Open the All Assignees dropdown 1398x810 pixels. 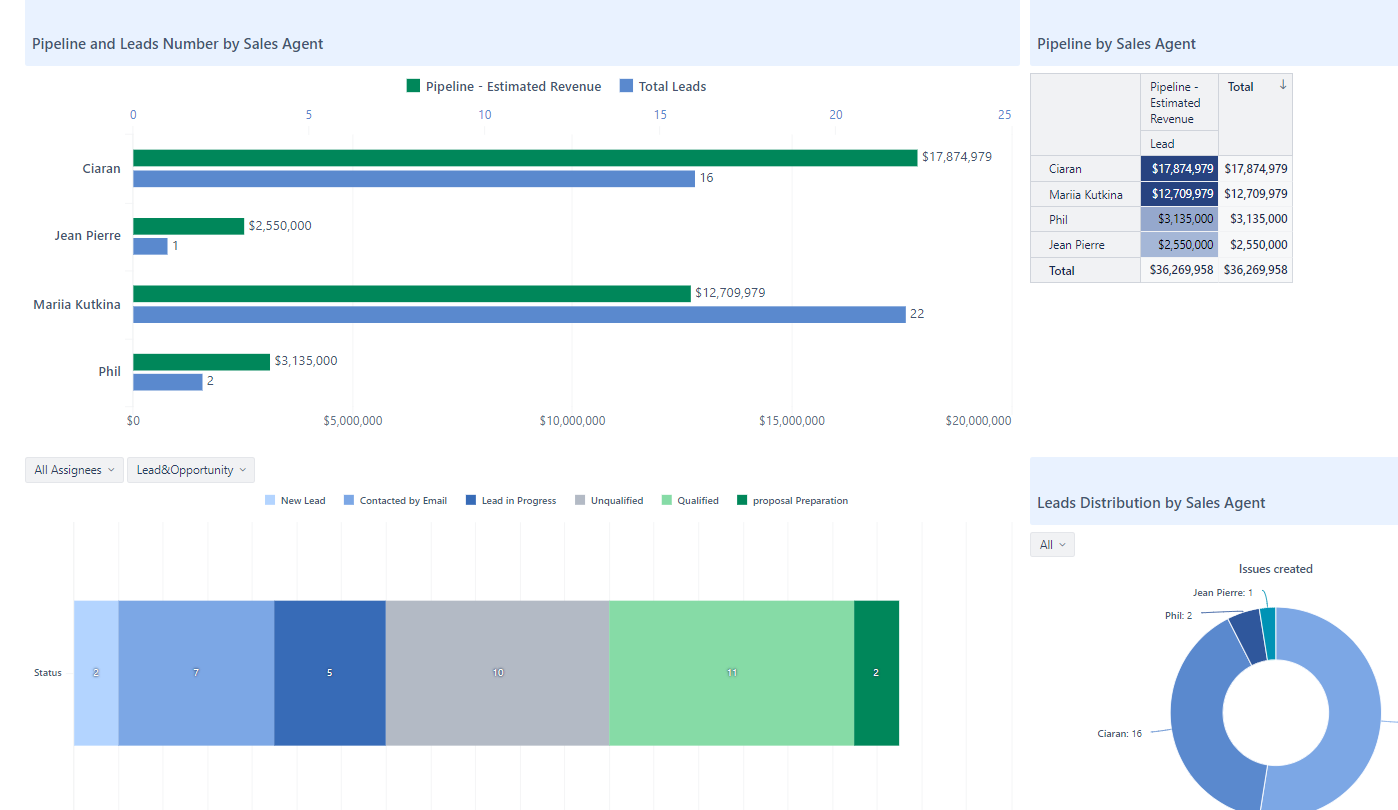coord(73,469)
